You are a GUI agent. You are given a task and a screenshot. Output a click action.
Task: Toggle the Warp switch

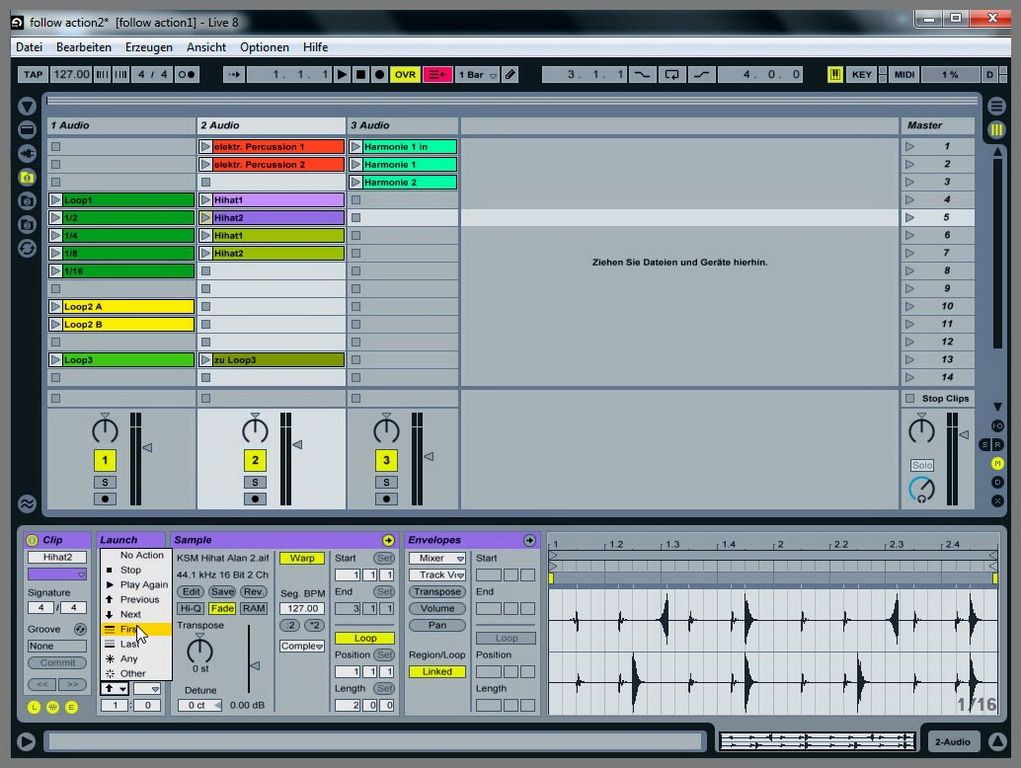click(x=302, y=558)
